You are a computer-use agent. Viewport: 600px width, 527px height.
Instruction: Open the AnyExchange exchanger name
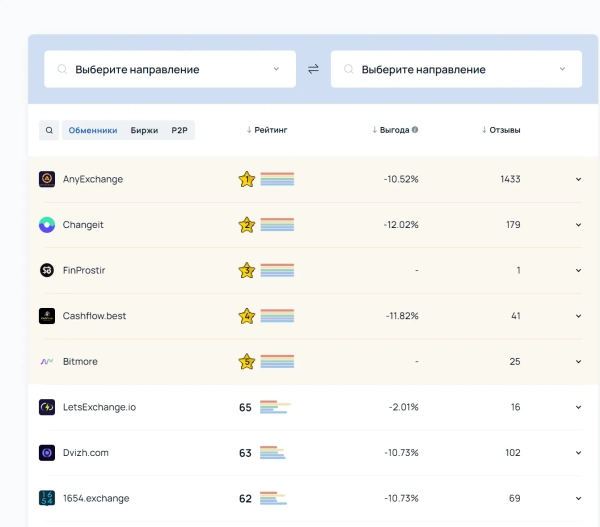tap(93, 179)
